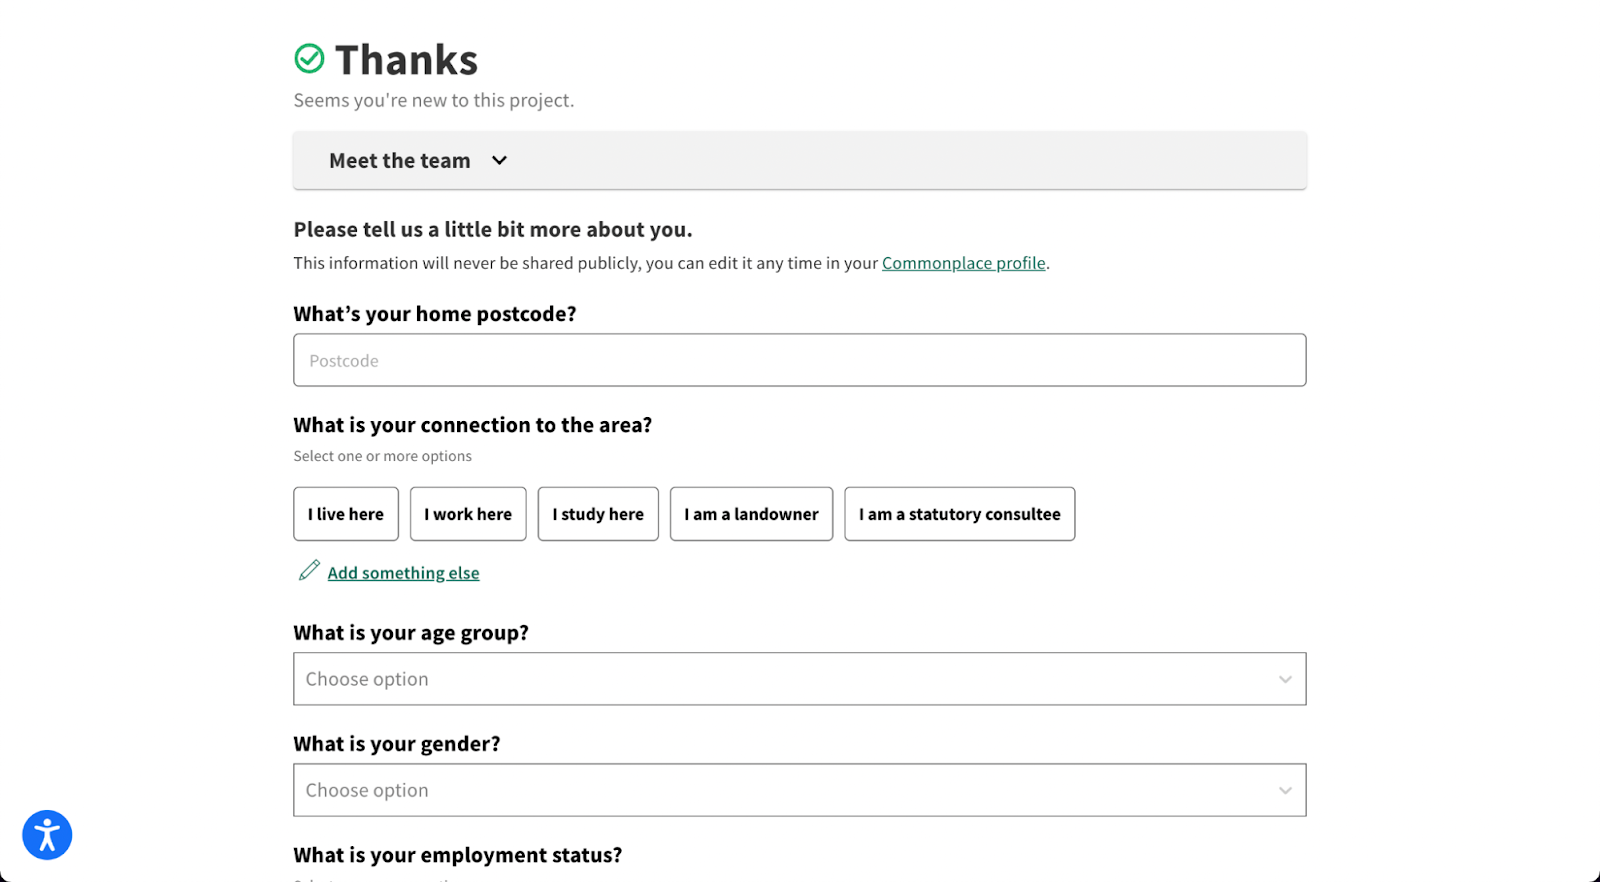Click the 'Add something else' link
This screenshot has height=882, width=1600.
point(403,573)
